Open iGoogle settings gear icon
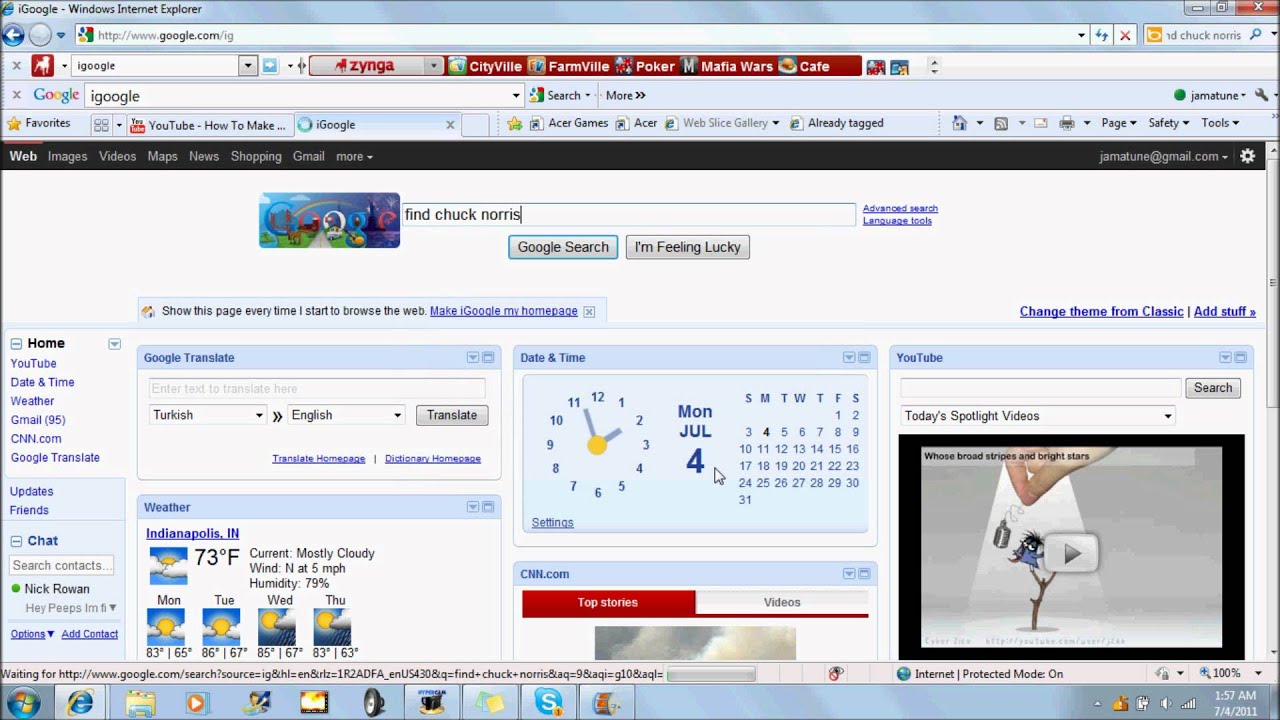Screen dimensions: 1280x720 (x=1247, y=156)
